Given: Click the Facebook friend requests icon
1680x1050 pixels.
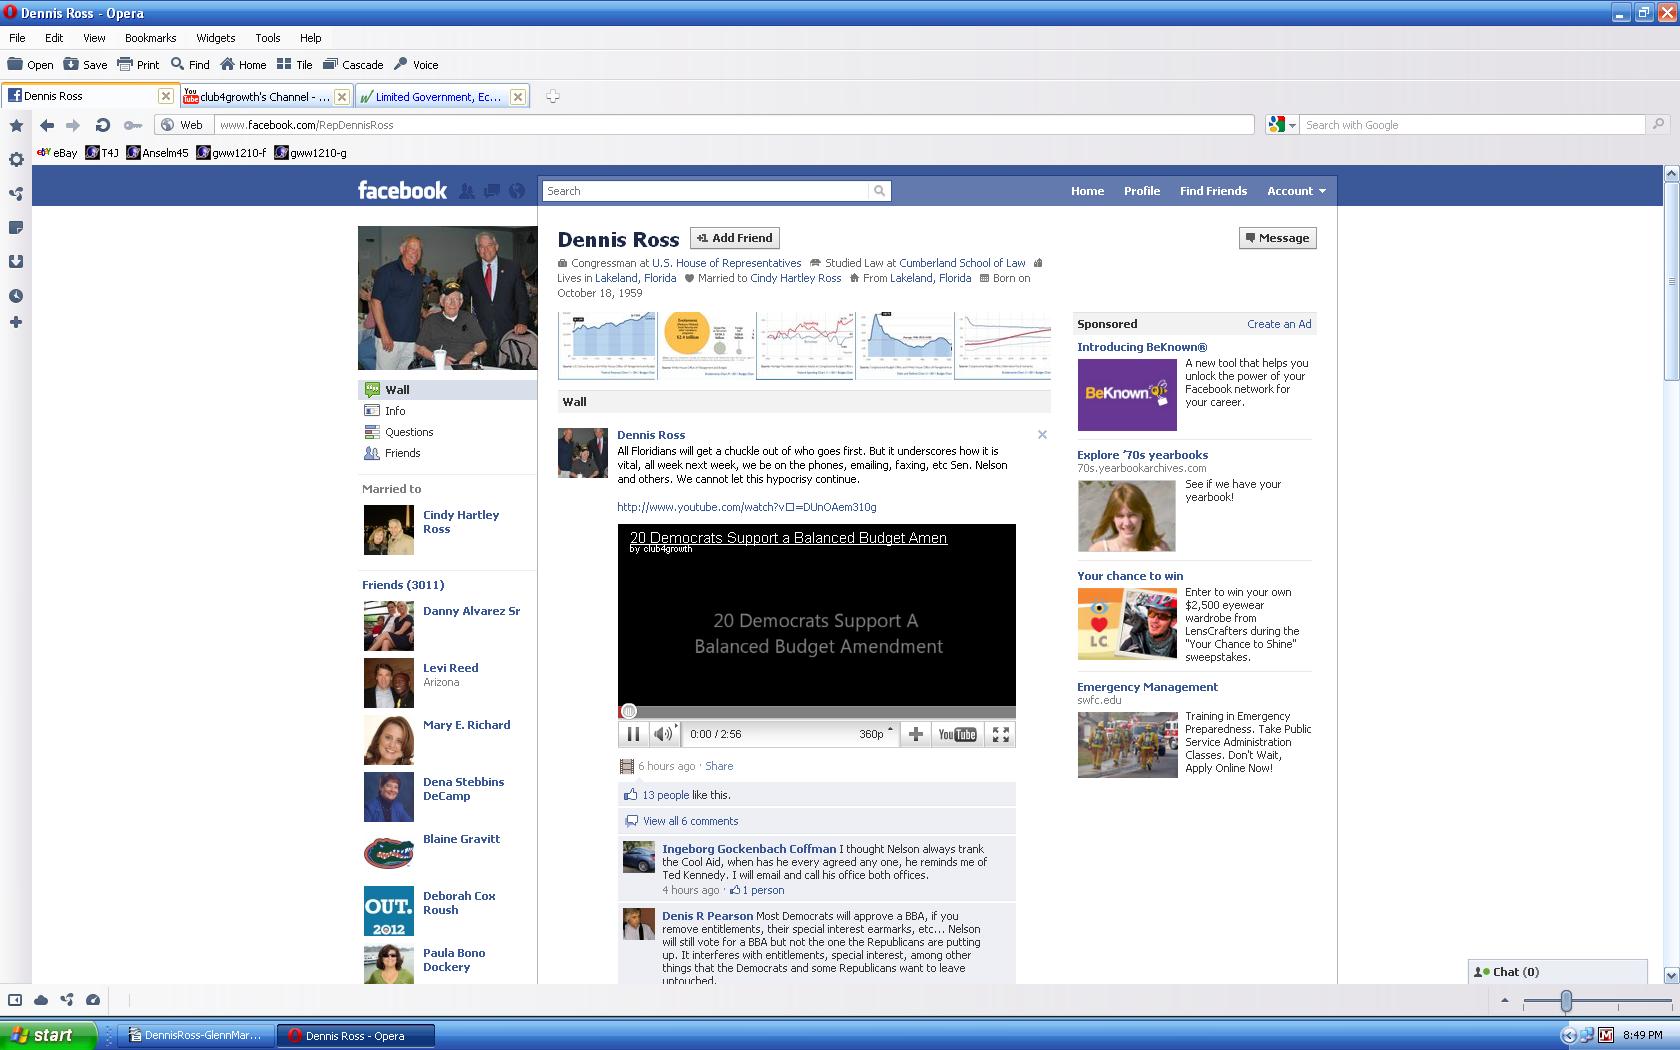Looking at the screenshot, I should click(x=467, y=191).
